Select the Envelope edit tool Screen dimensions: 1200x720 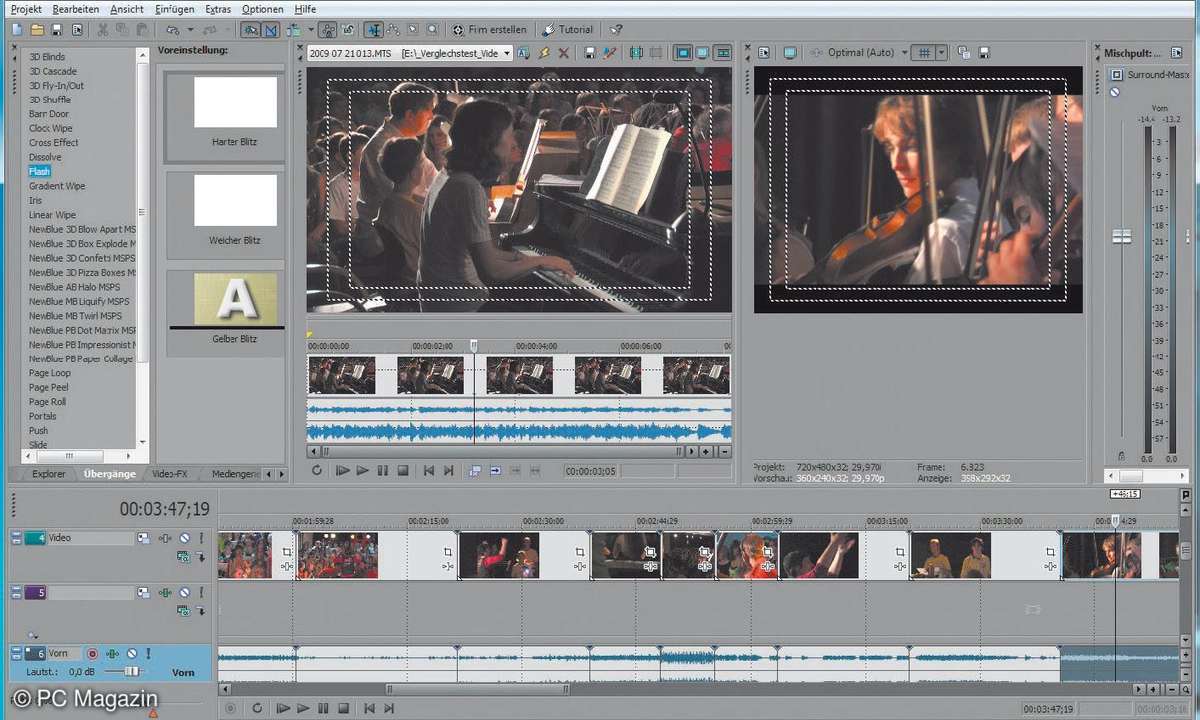[x=394, y=30]
